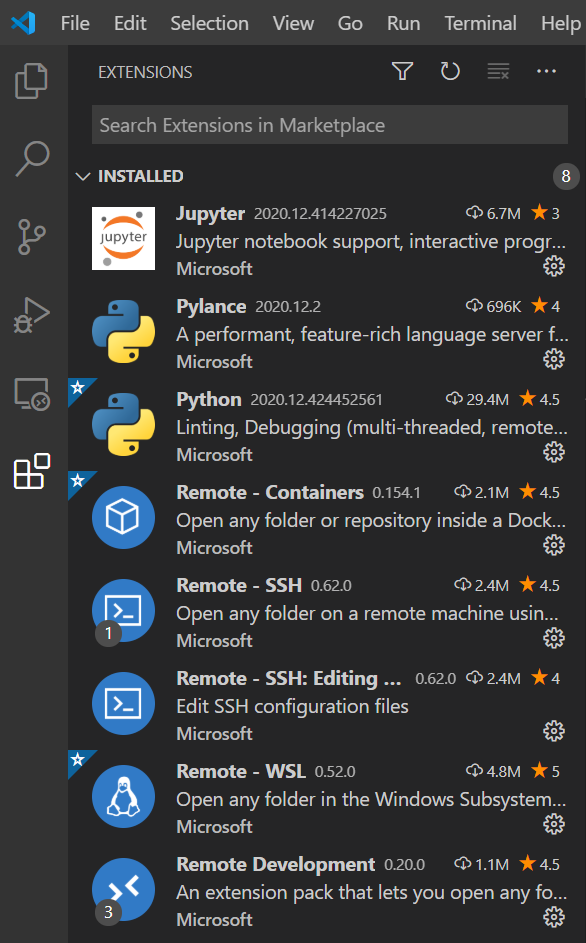Open the Selection menu

[209, 23]
